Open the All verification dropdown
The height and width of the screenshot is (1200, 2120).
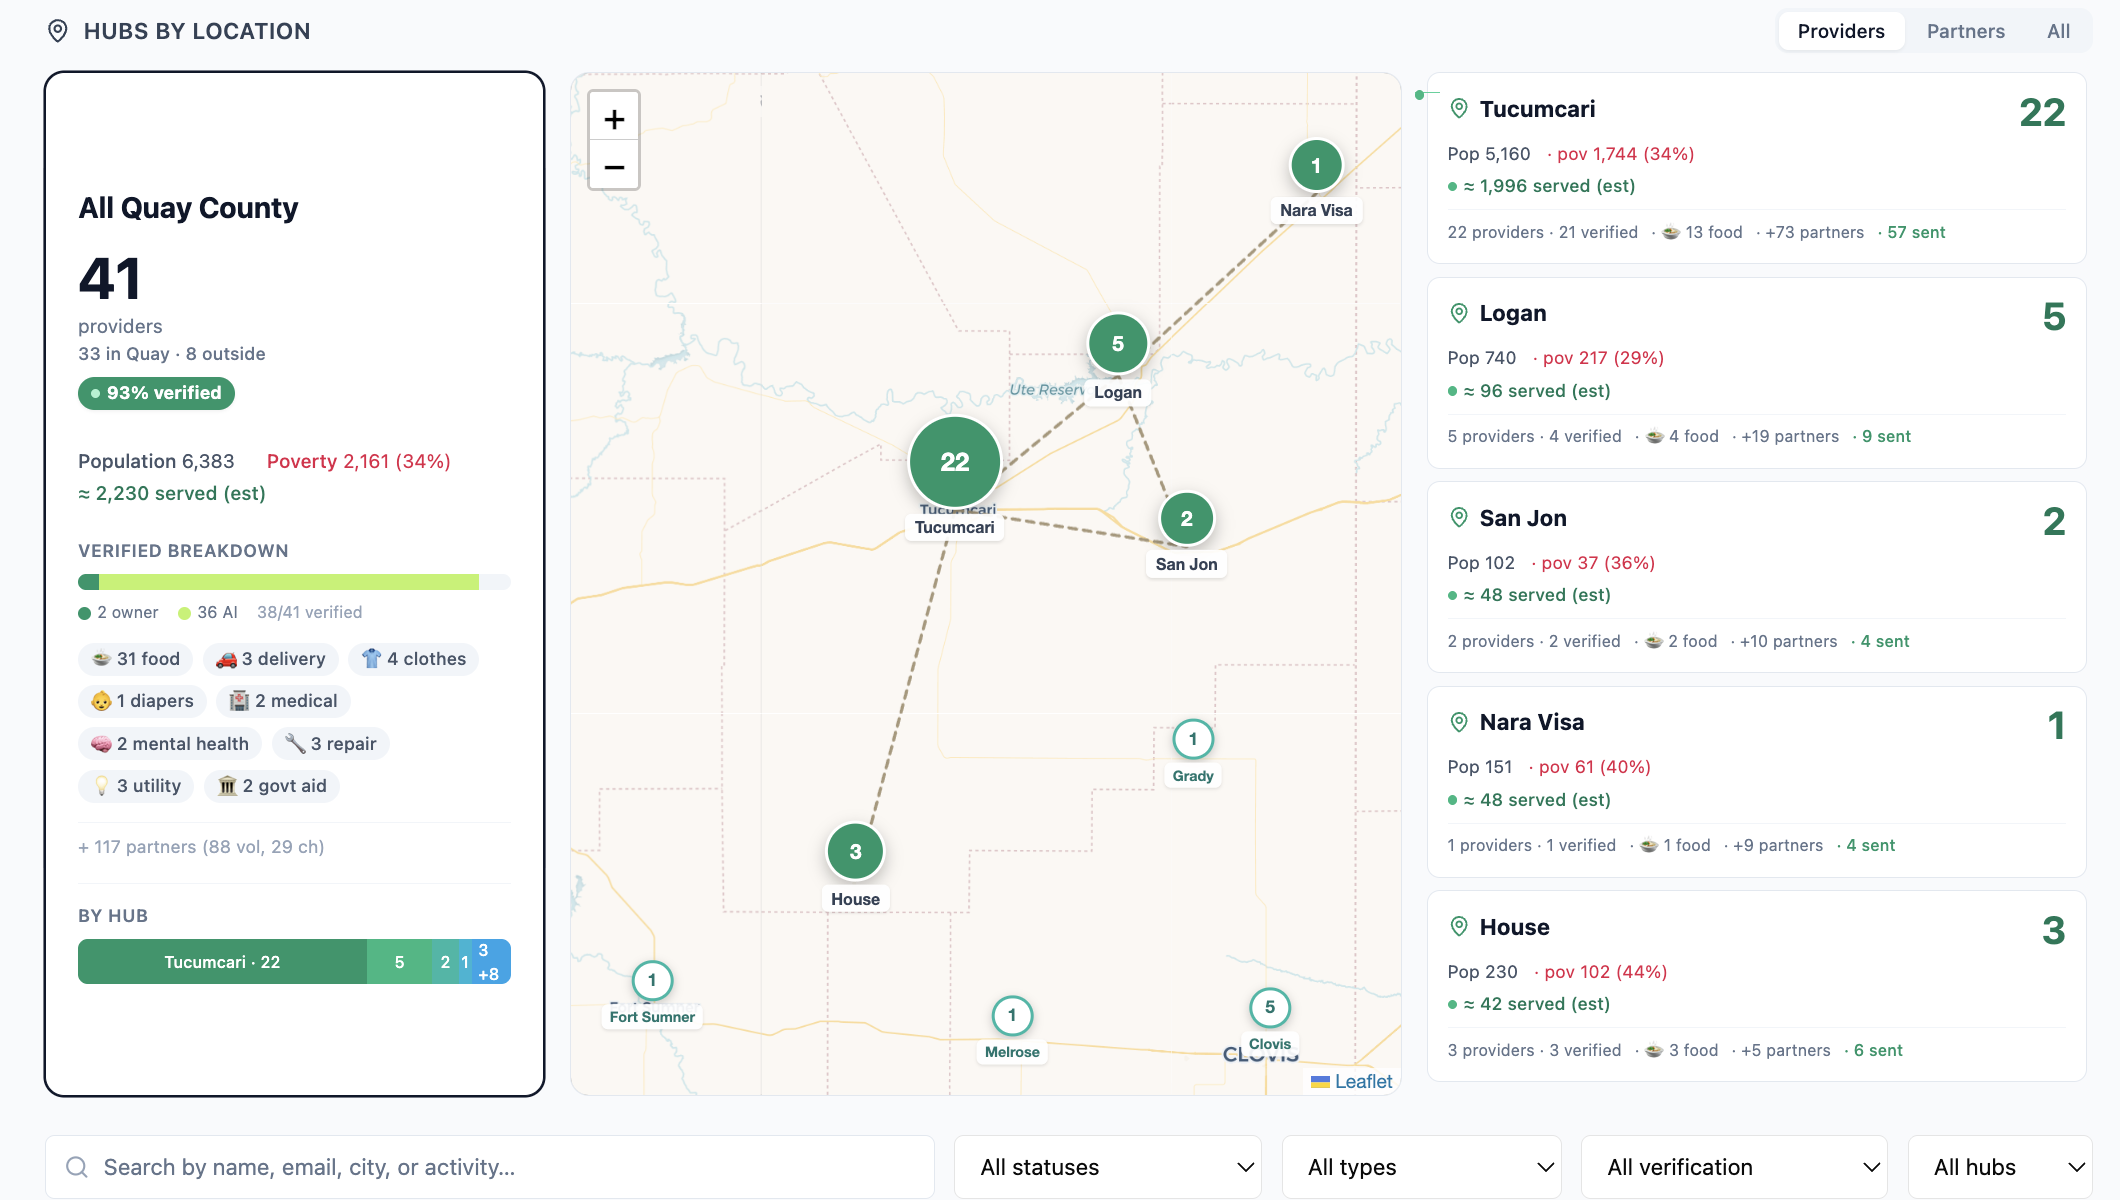[x=1734, y=1167]
